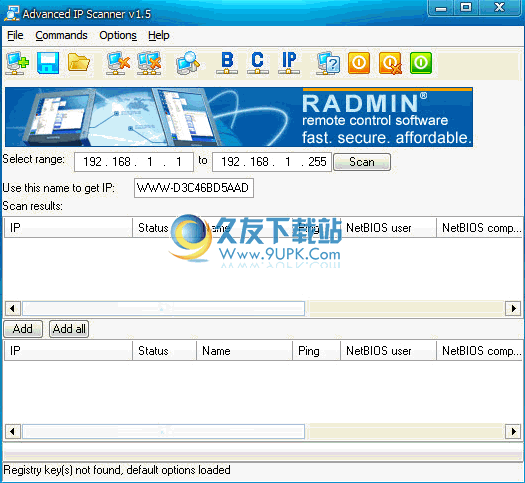
Task: Click lower list scrollbar left arrow
Action: [x=13, y=431]
